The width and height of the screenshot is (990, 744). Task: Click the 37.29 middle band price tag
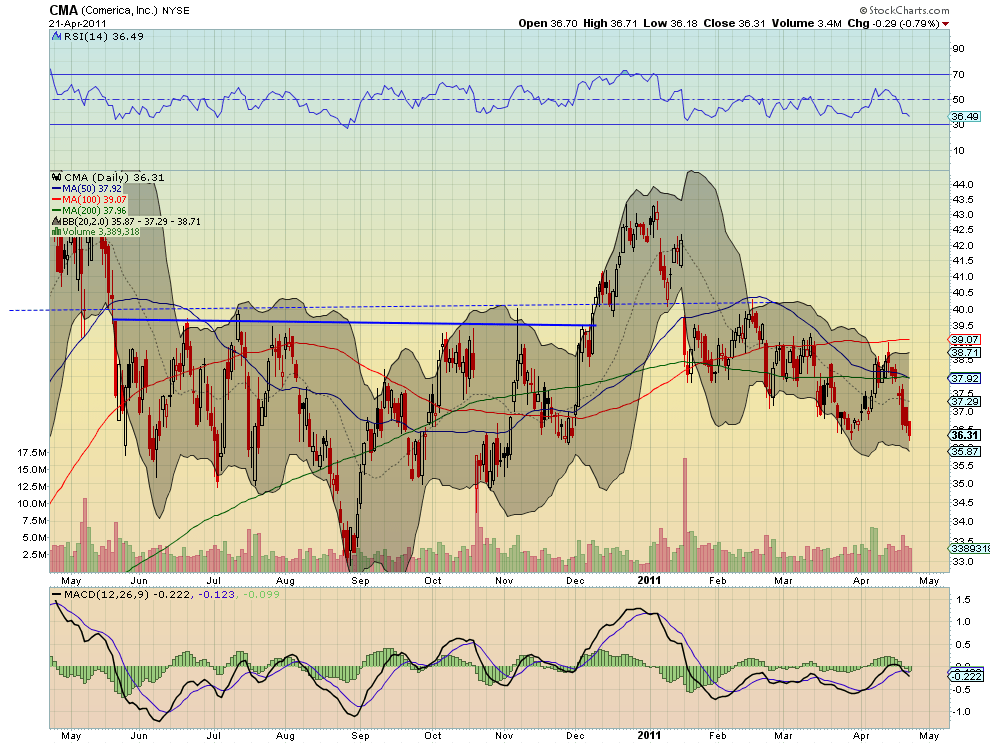(965, 401)
